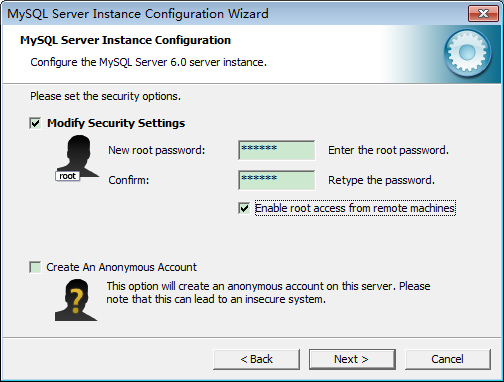
Task: Click the anonymous account warning text
Action: click(x=268, y=293)
